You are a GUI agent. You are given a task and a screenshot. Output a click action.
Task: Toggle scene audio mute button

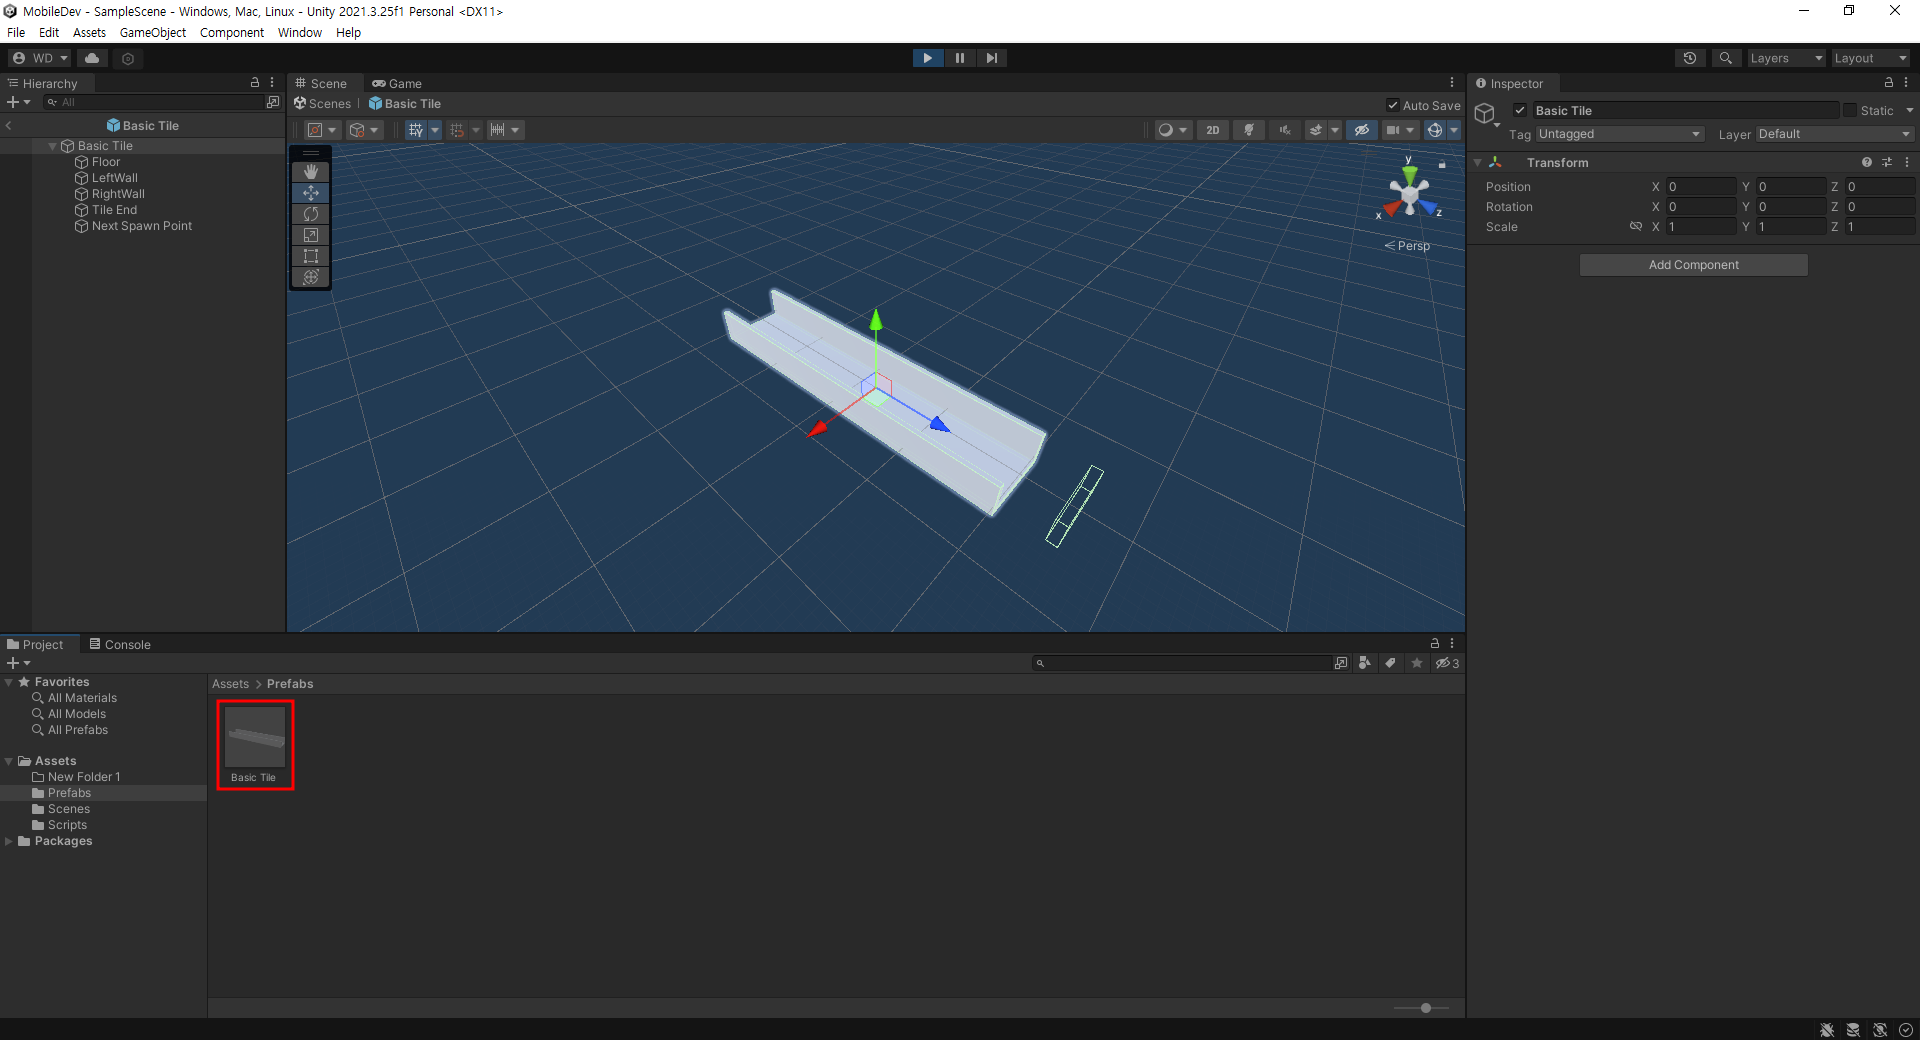click(1285, 130)
